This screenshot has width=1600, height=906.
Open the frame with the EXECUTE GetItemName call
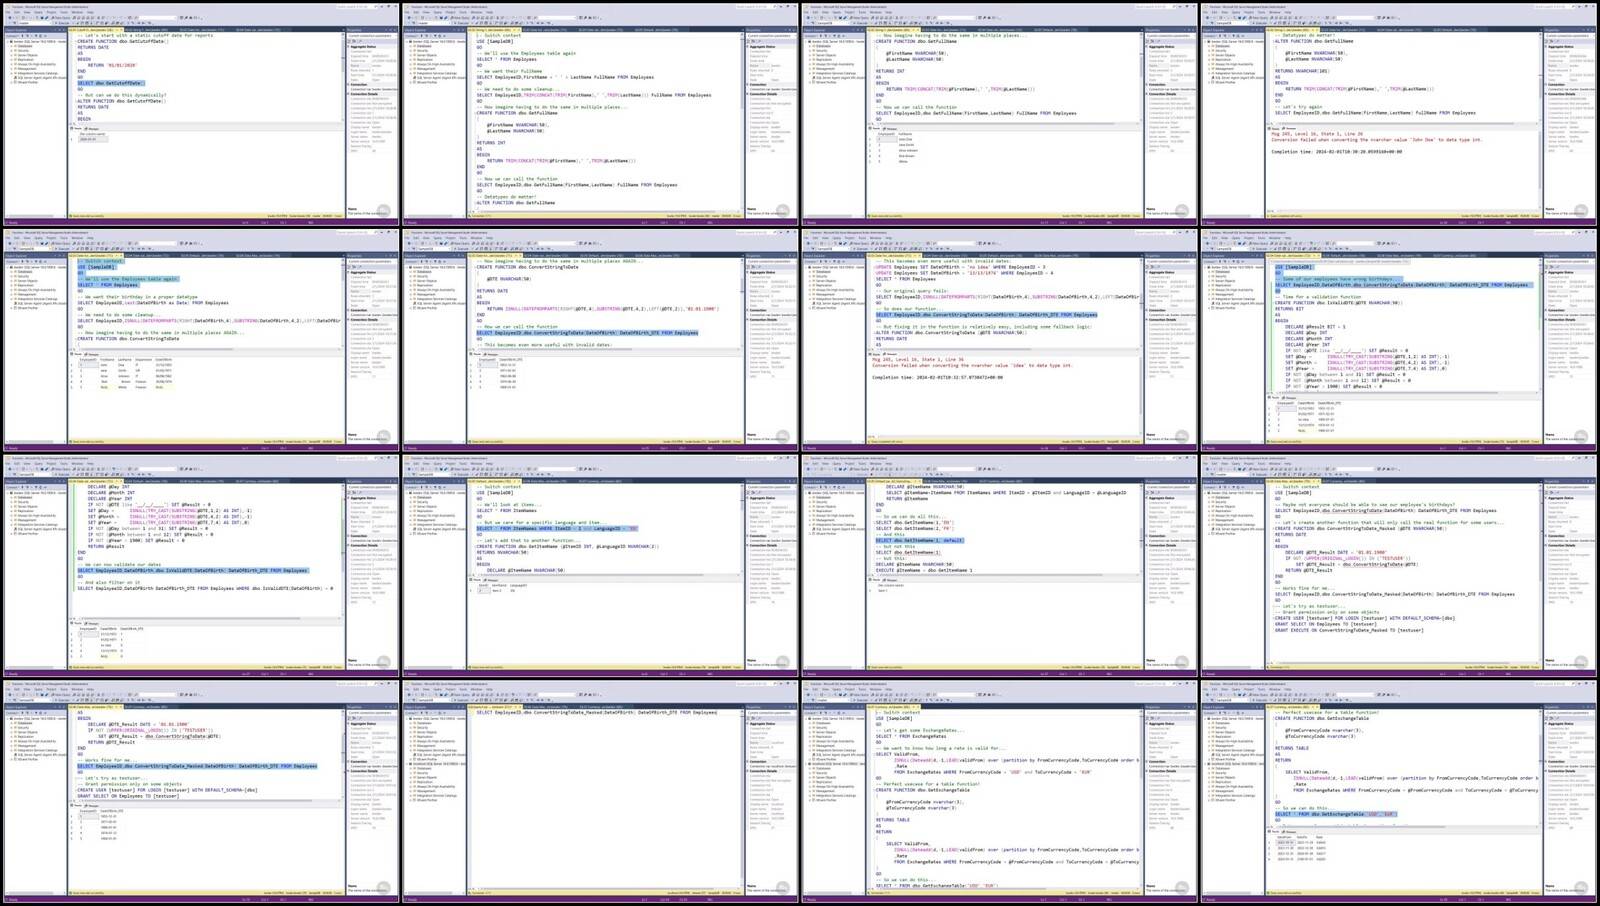(1000, 566)
